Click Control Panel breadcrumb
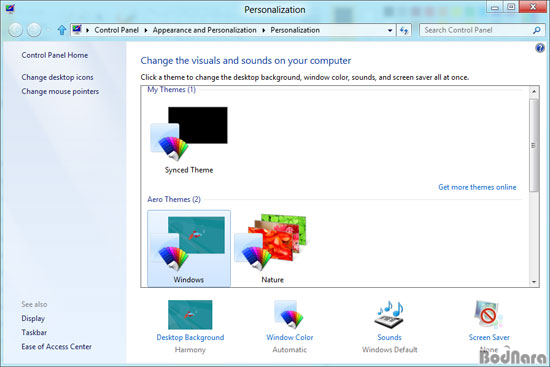This screenshot has width=550, height=367. 116,30
